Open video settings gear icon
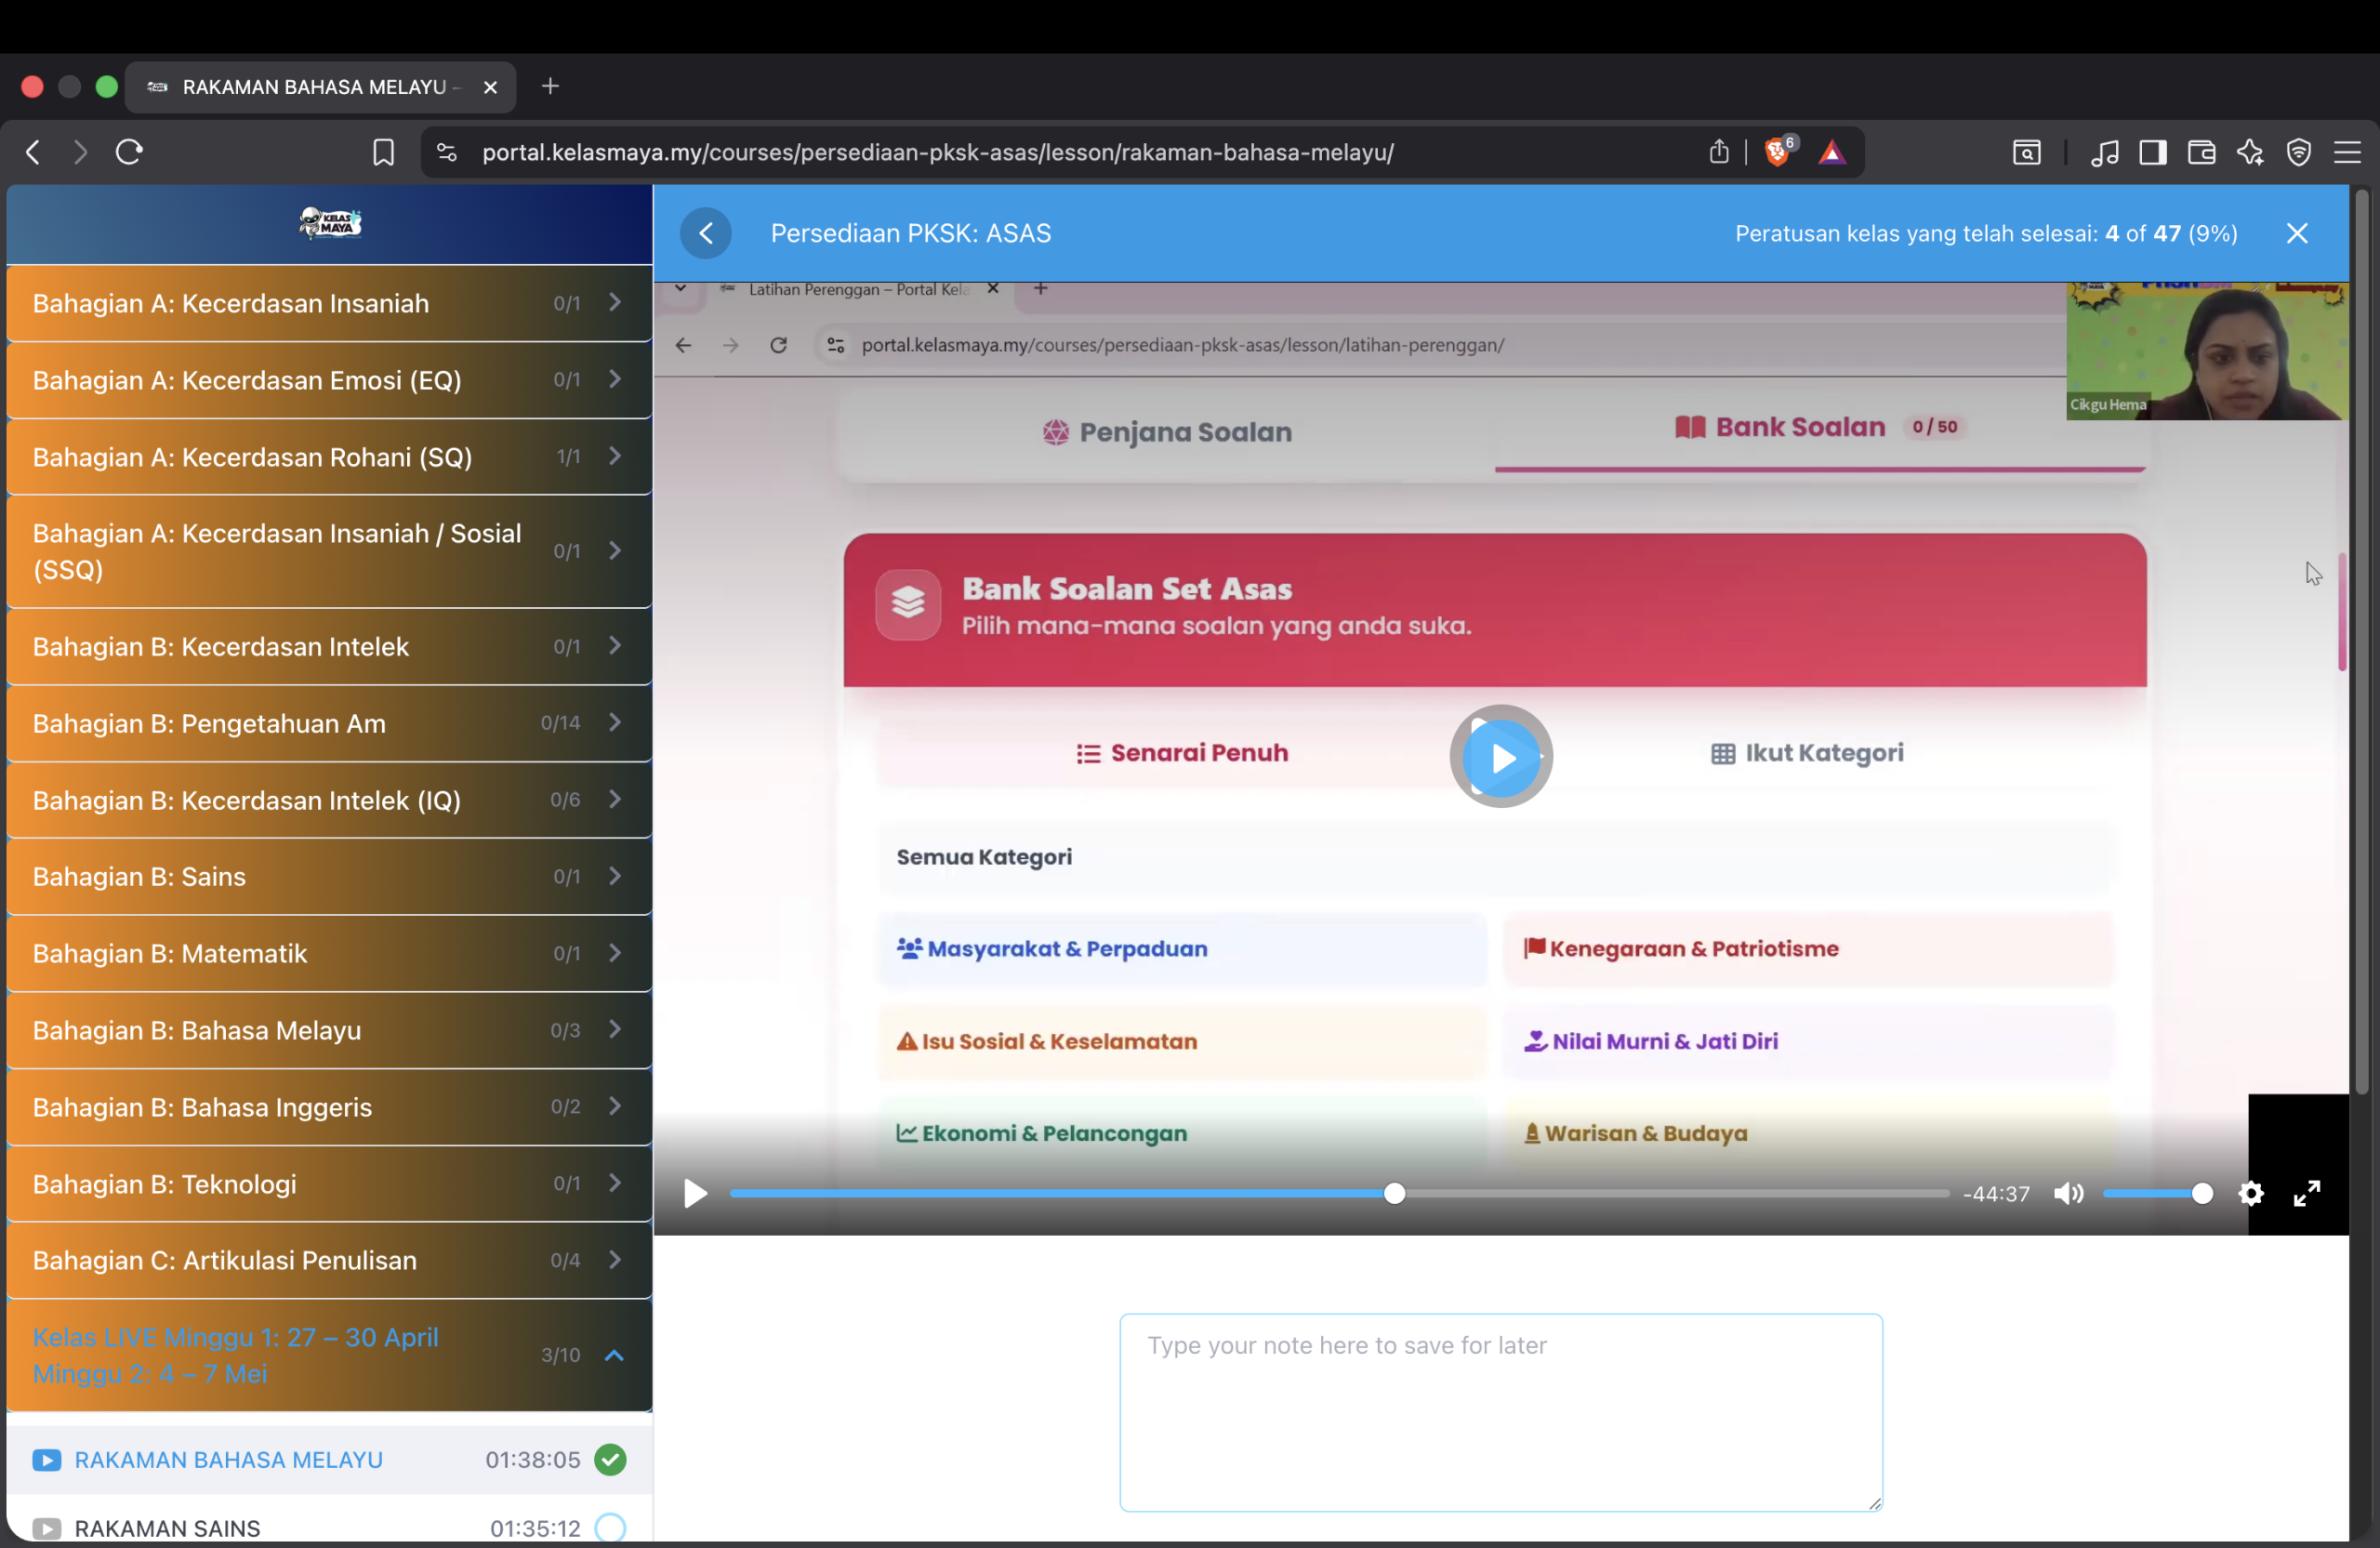The height and width of the screenshot is (1548, 2380). tap(2251, 1193)
